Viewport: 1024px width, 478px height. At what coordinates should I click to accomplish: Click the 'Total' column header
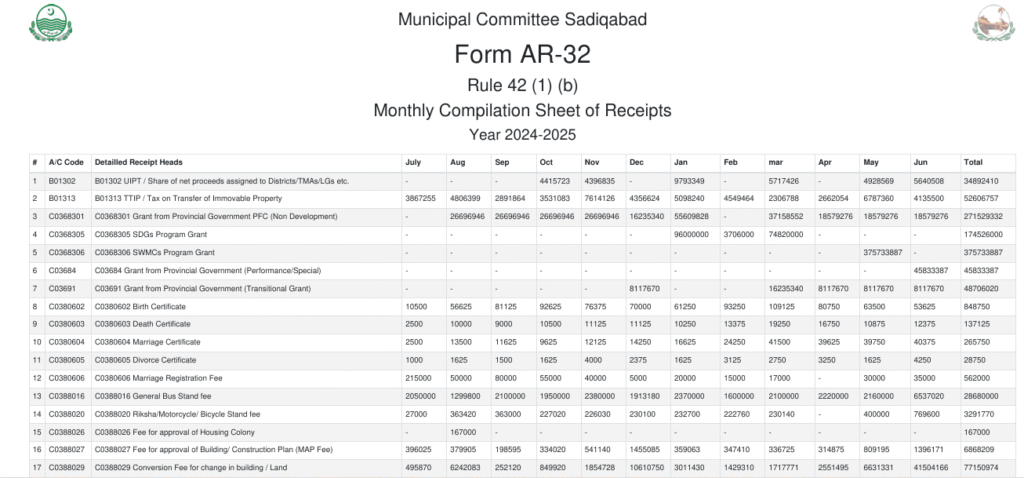click(972, 162)
